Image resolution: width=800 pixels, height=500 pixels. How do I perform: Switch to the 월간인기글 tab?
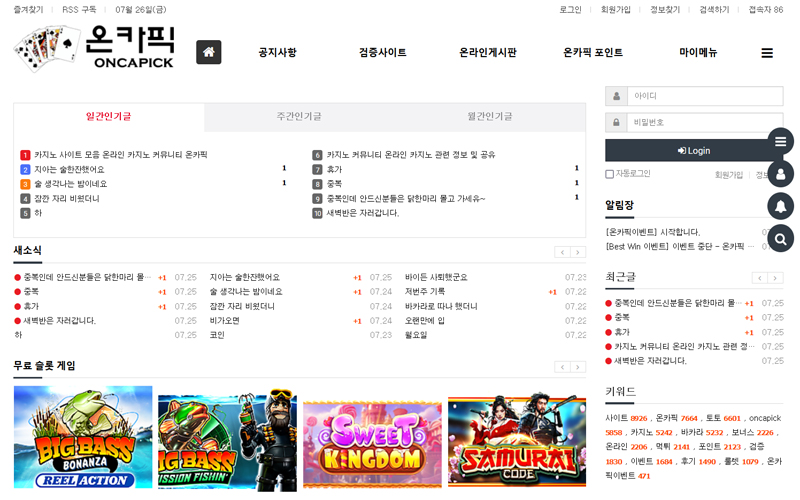490,117
